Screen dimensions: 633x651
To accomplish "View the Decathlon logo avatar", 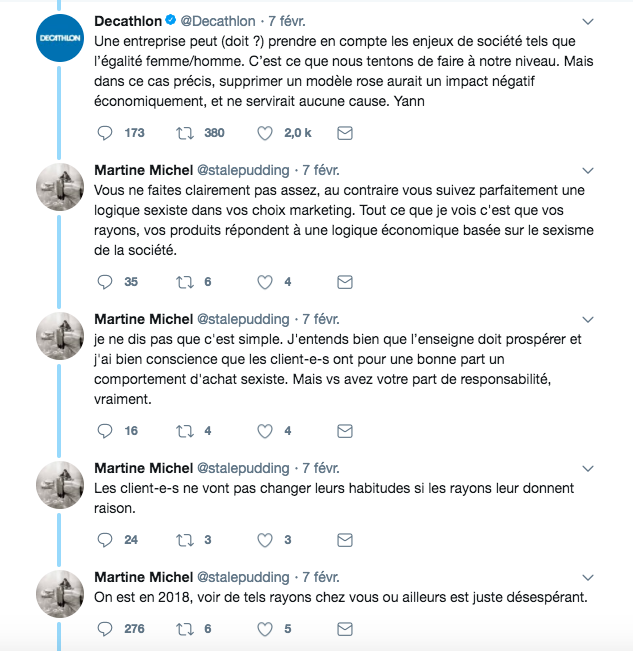I will pyautogui.click(x=60, y=38).
